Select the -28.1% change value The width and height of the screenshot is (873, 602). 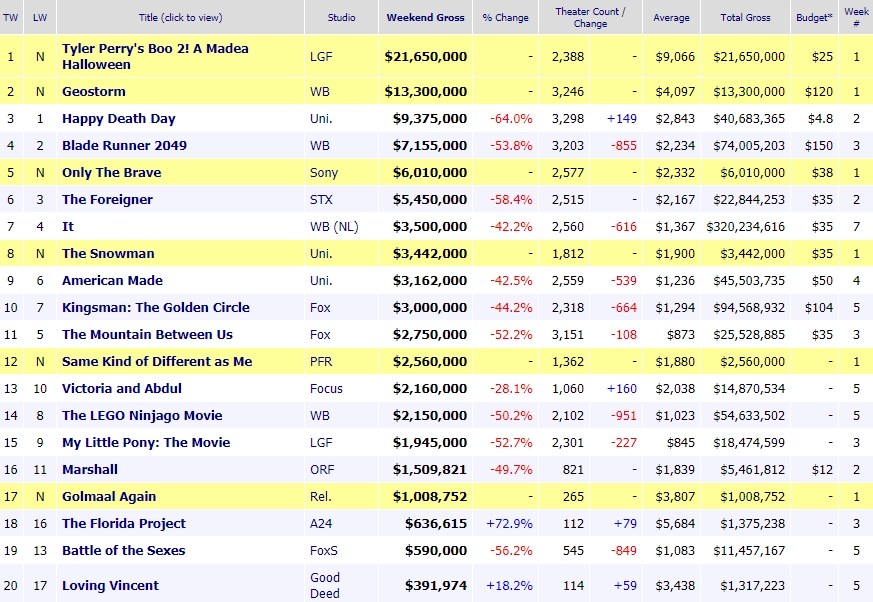tap(511, 389)
